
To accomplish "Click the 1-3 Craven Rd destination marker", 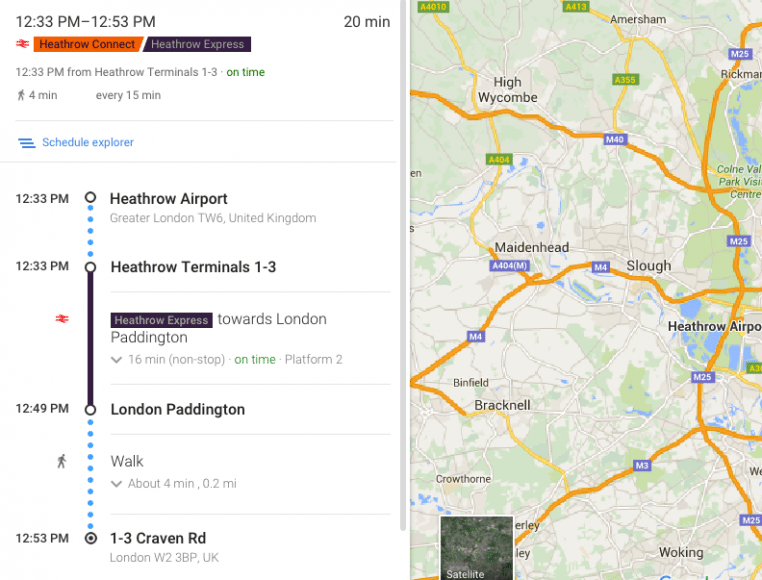I will coord(90,538).
